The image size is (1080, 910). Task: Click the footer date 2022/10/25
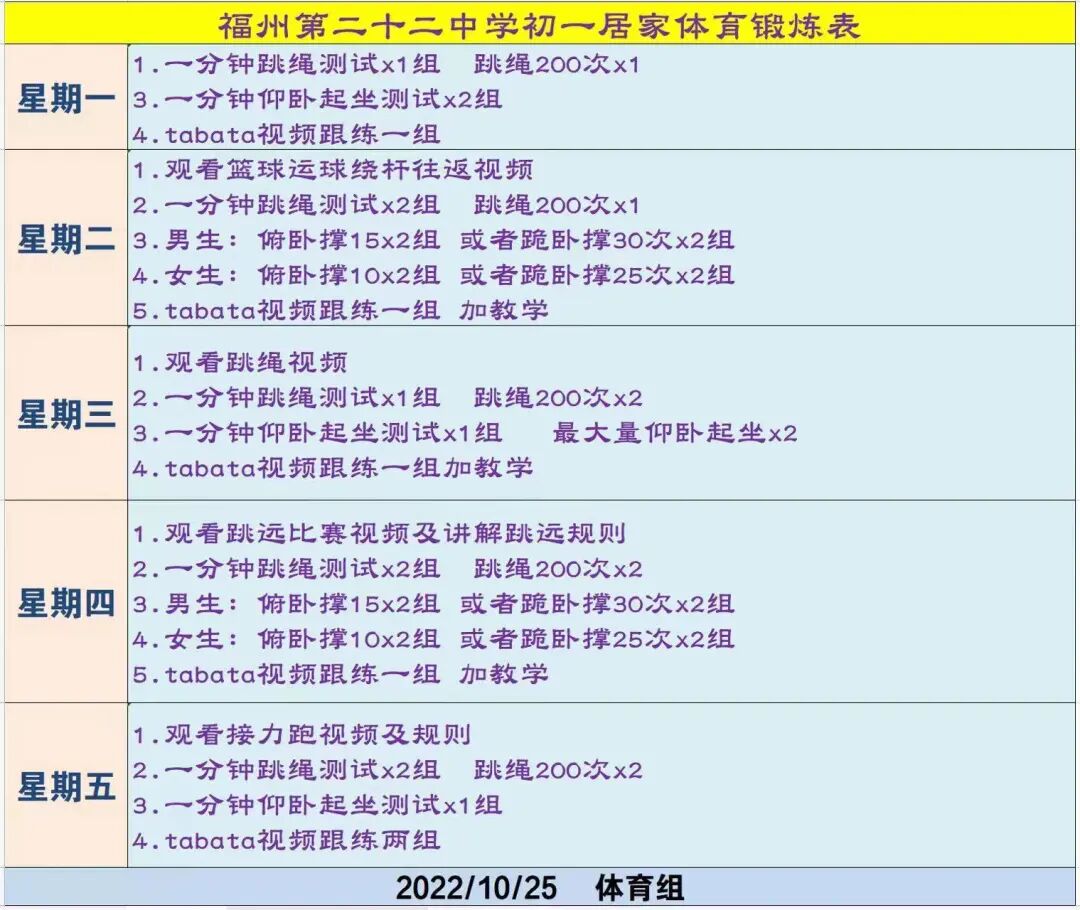(x=477, y=887)
